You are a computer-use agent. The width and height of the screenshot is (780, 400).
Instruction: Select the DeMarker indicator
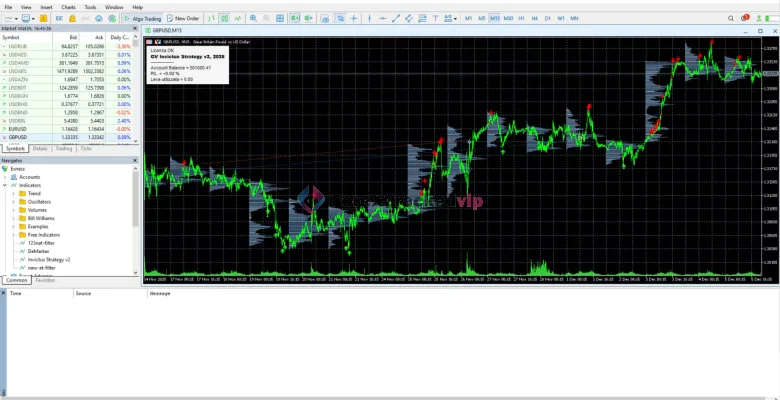[x=39, y=251]
